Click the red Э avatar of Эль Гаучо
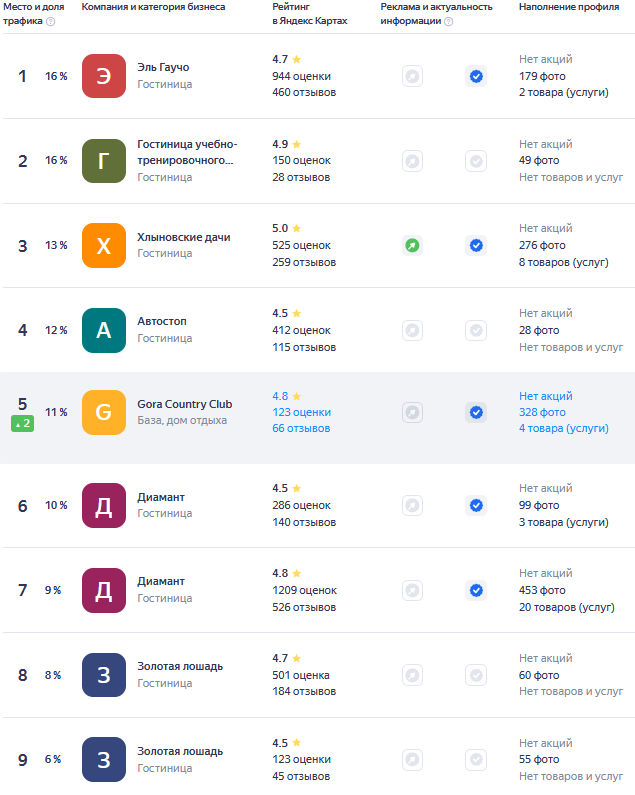635x795 pixels. click(104, 76)
